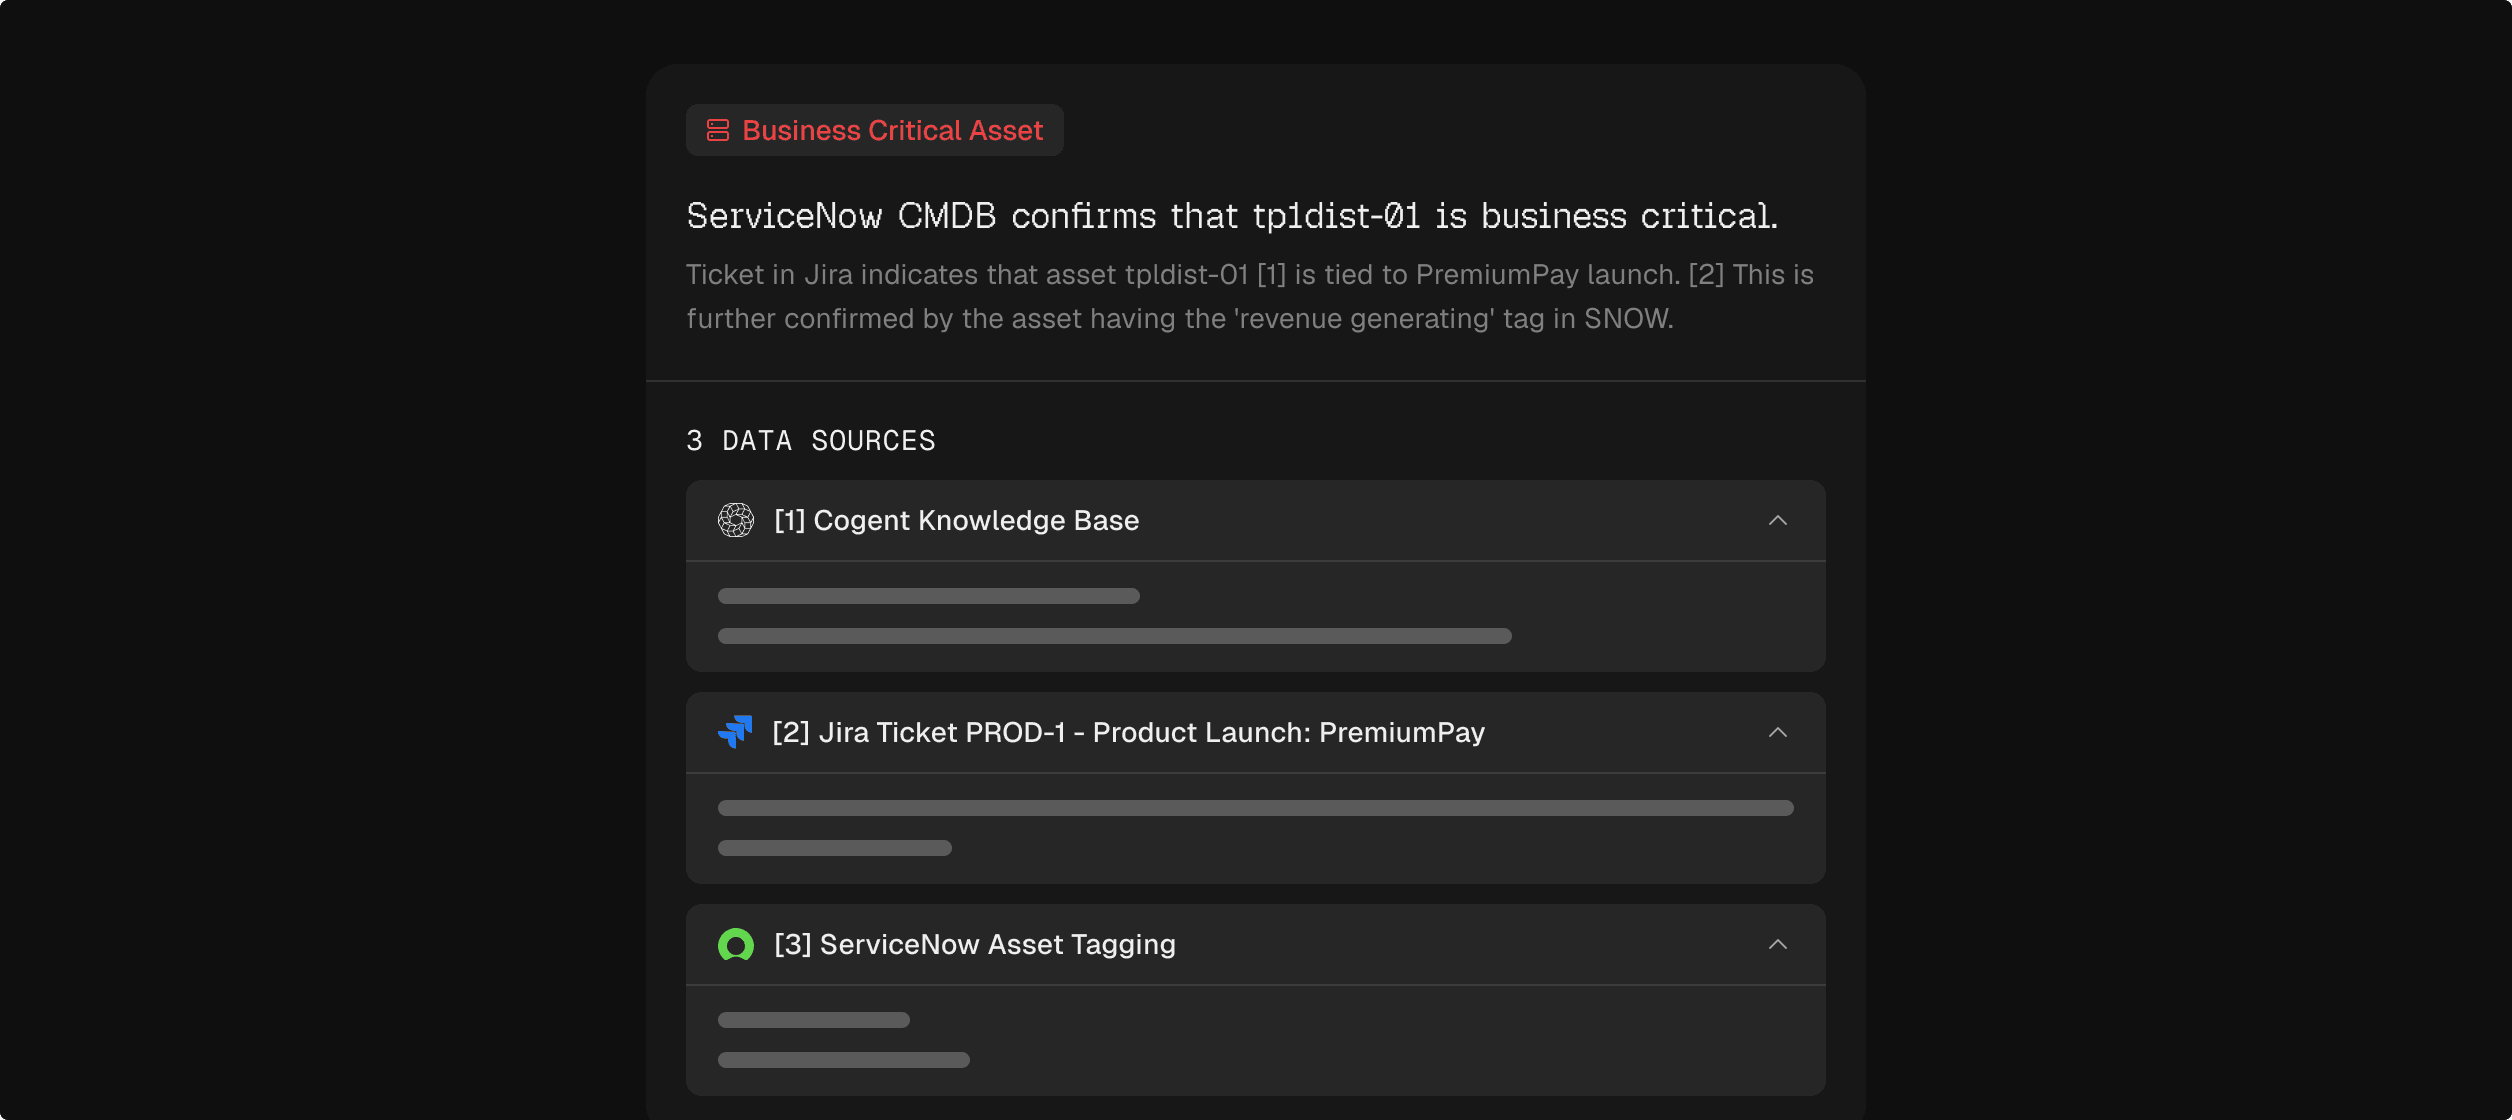Select the Cogent Knowledge Base title
The width and height of the screenshot is (2512, 1120).
pyautogui.click(x=956, y=520)
